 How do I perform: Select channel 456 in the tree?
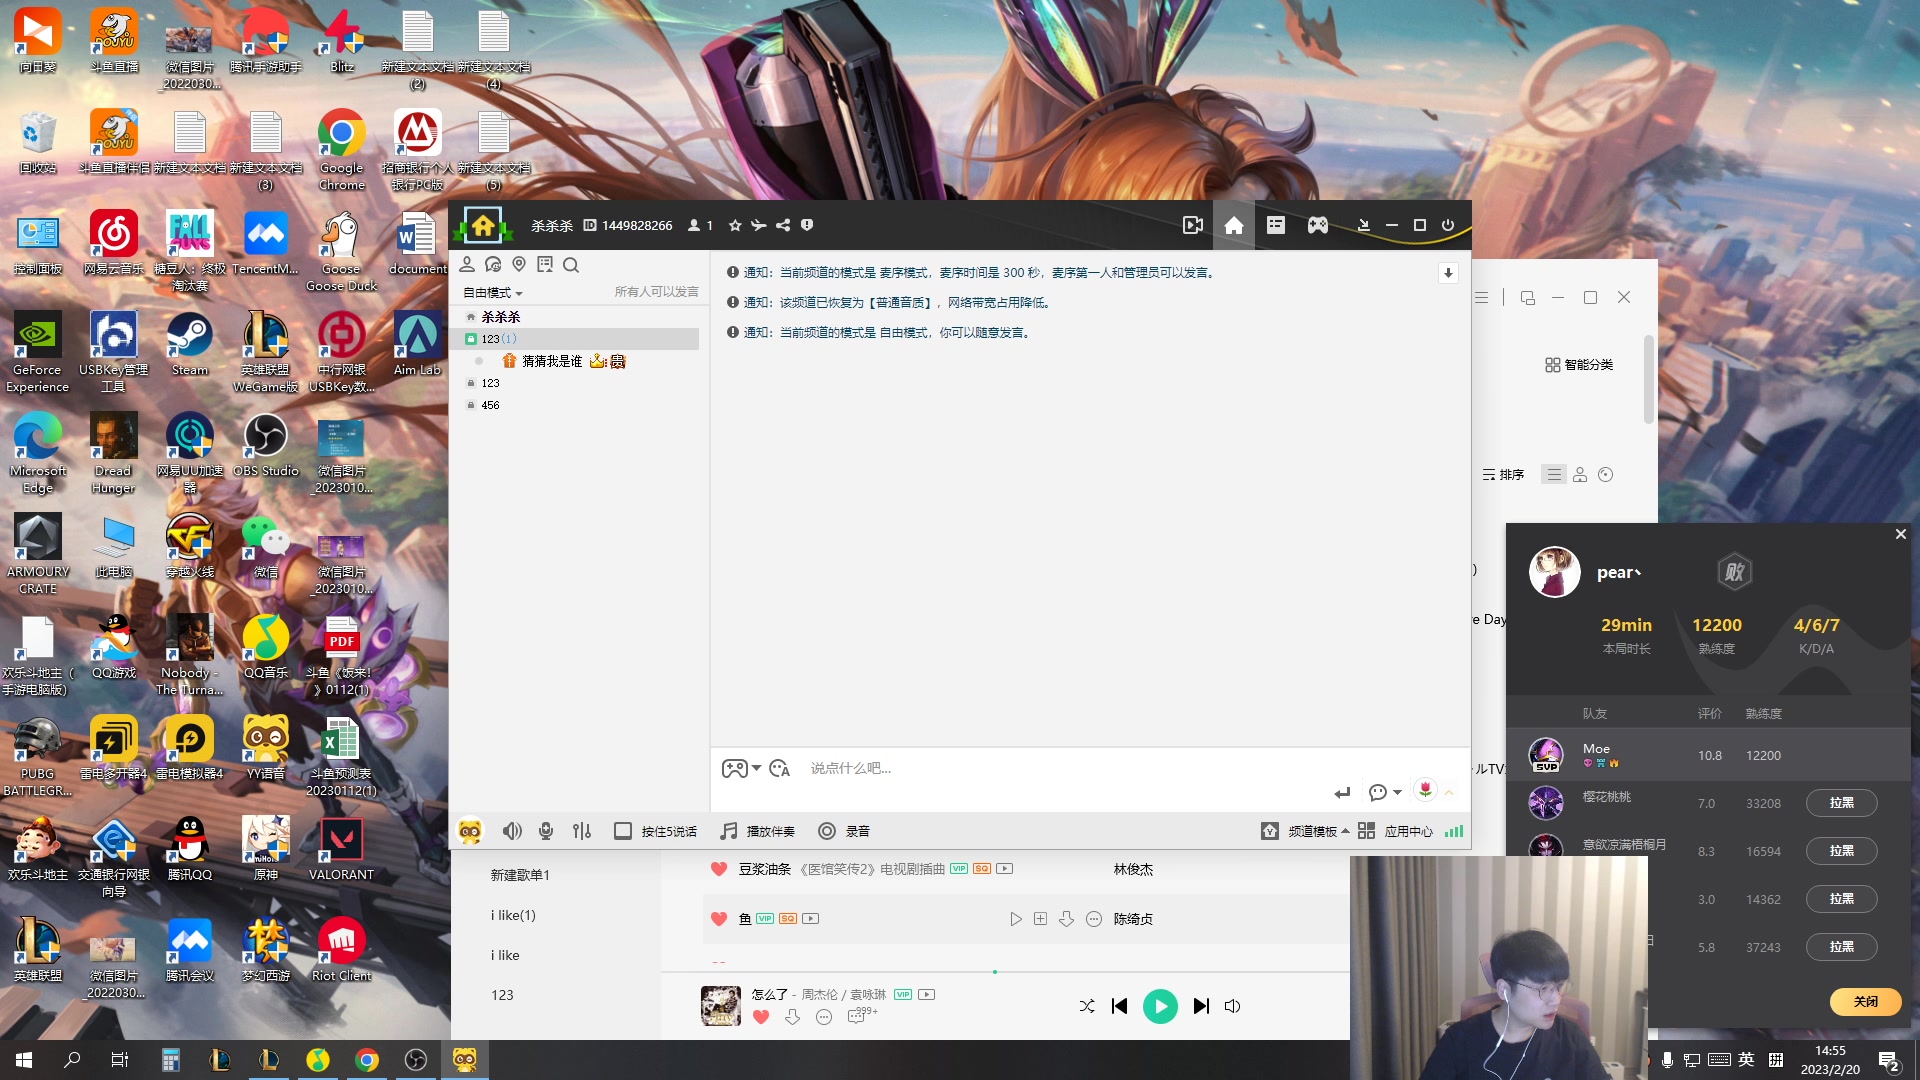490,405
